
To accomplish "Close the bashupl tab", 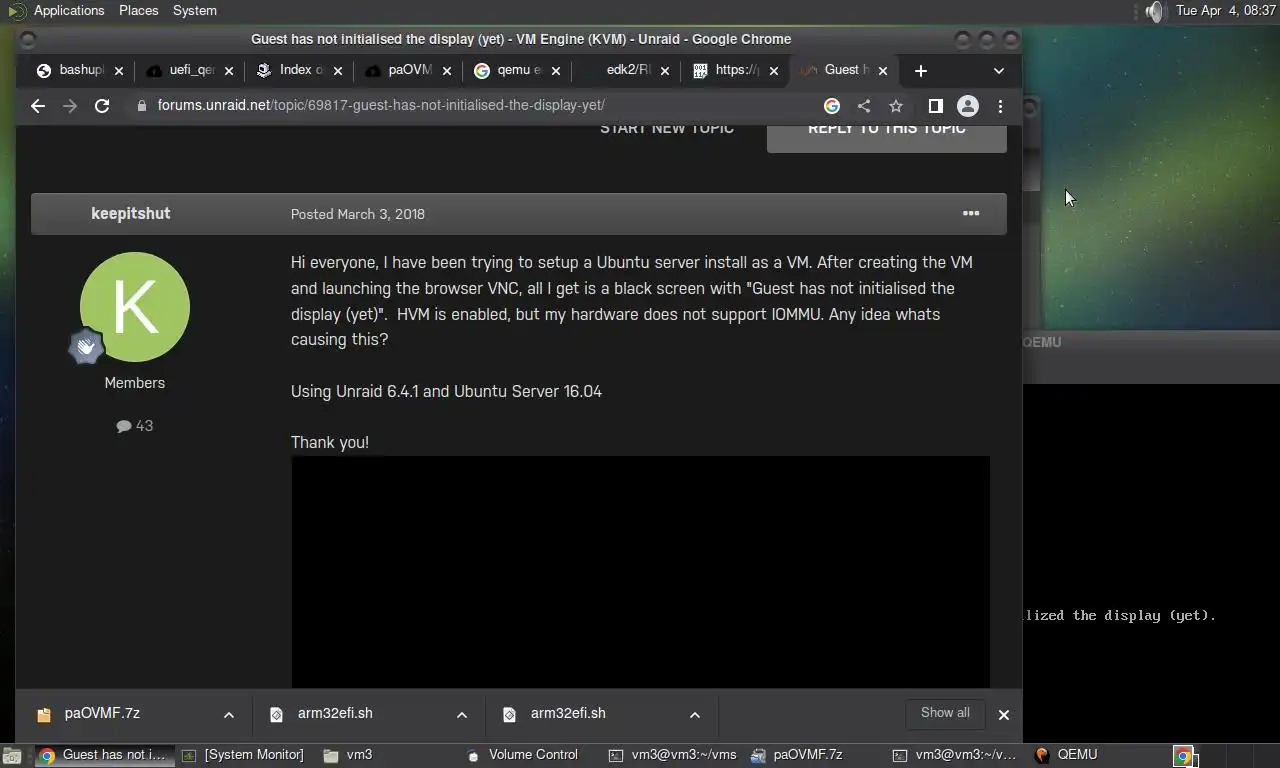I will [x=119, y=71].
